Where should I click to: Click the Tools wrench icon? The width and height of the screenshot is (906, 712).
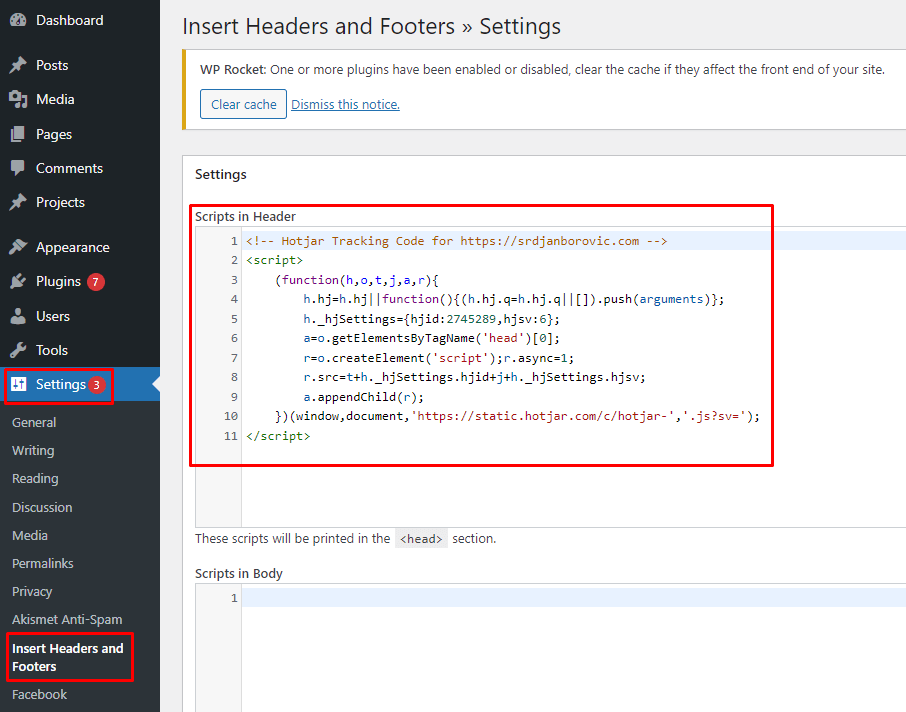[18, 350]
